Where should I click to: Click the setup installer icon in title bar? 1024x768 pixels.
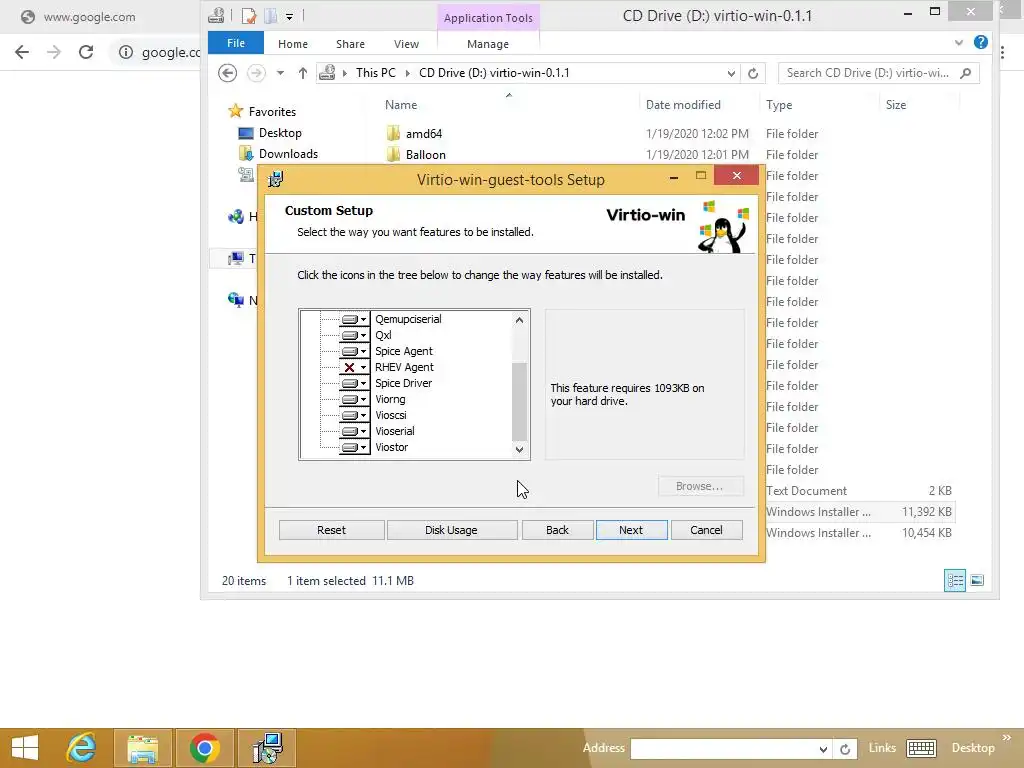(x=276, y=179)
